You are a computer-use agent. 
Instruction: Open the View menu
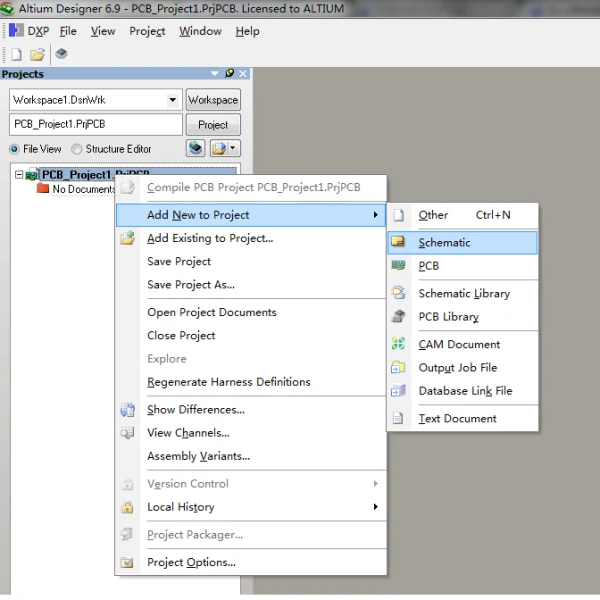click(103, 31)
